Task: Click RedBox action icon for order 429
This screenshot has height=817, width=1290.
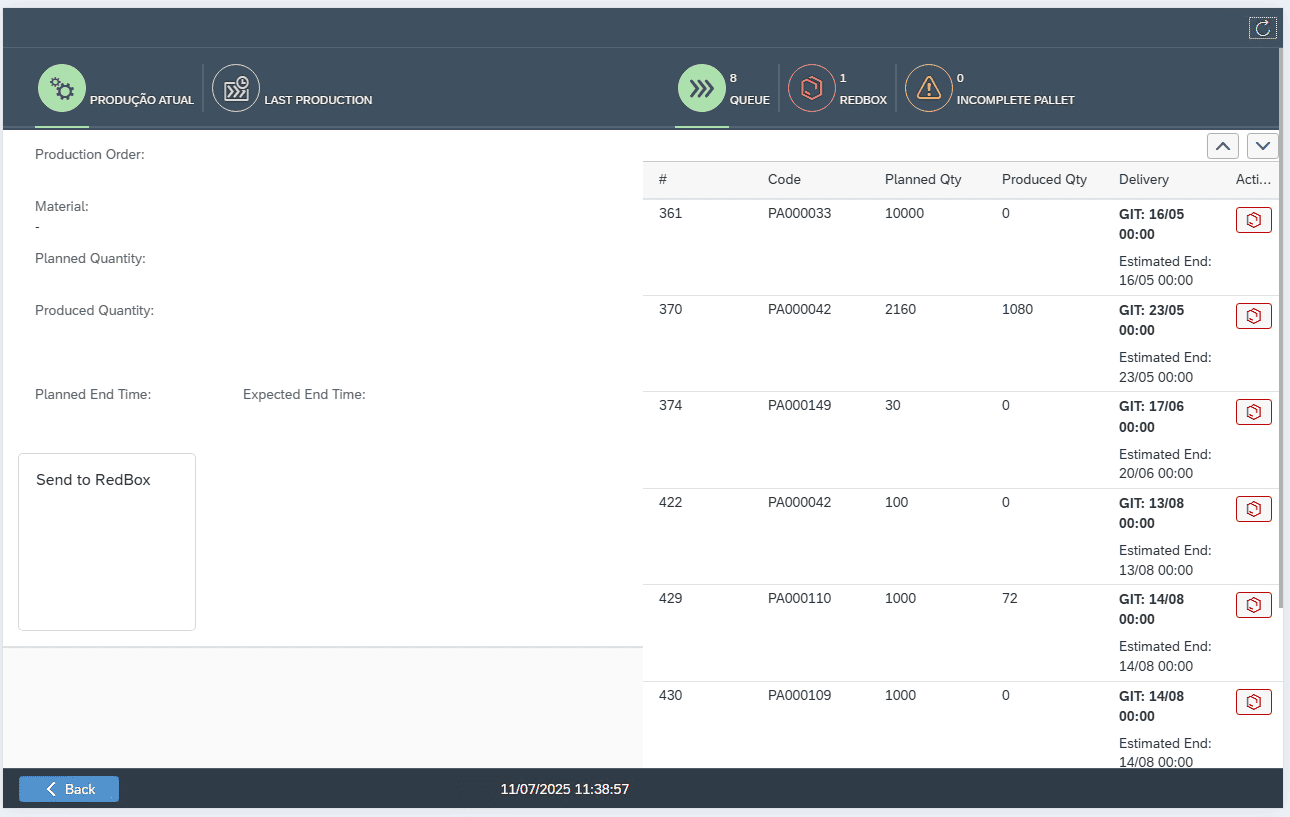Action: coord(1253,605)
